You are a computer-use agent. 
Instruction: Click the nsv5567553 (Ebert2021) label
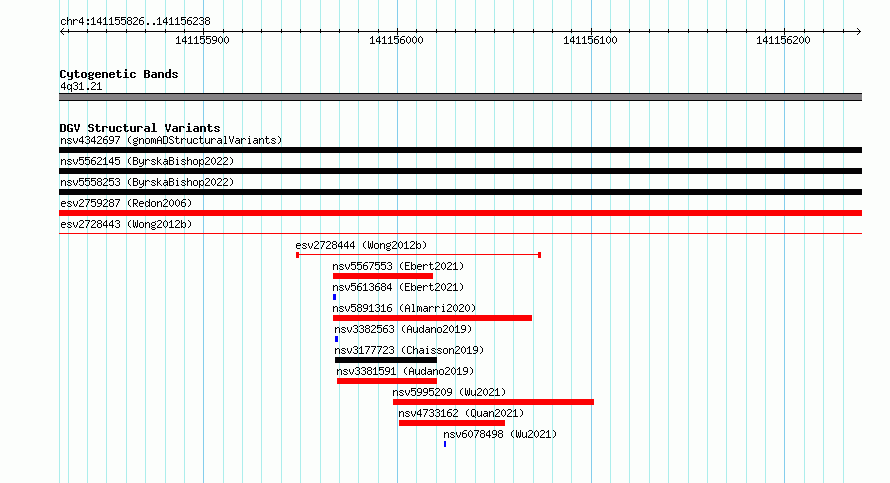398,266
